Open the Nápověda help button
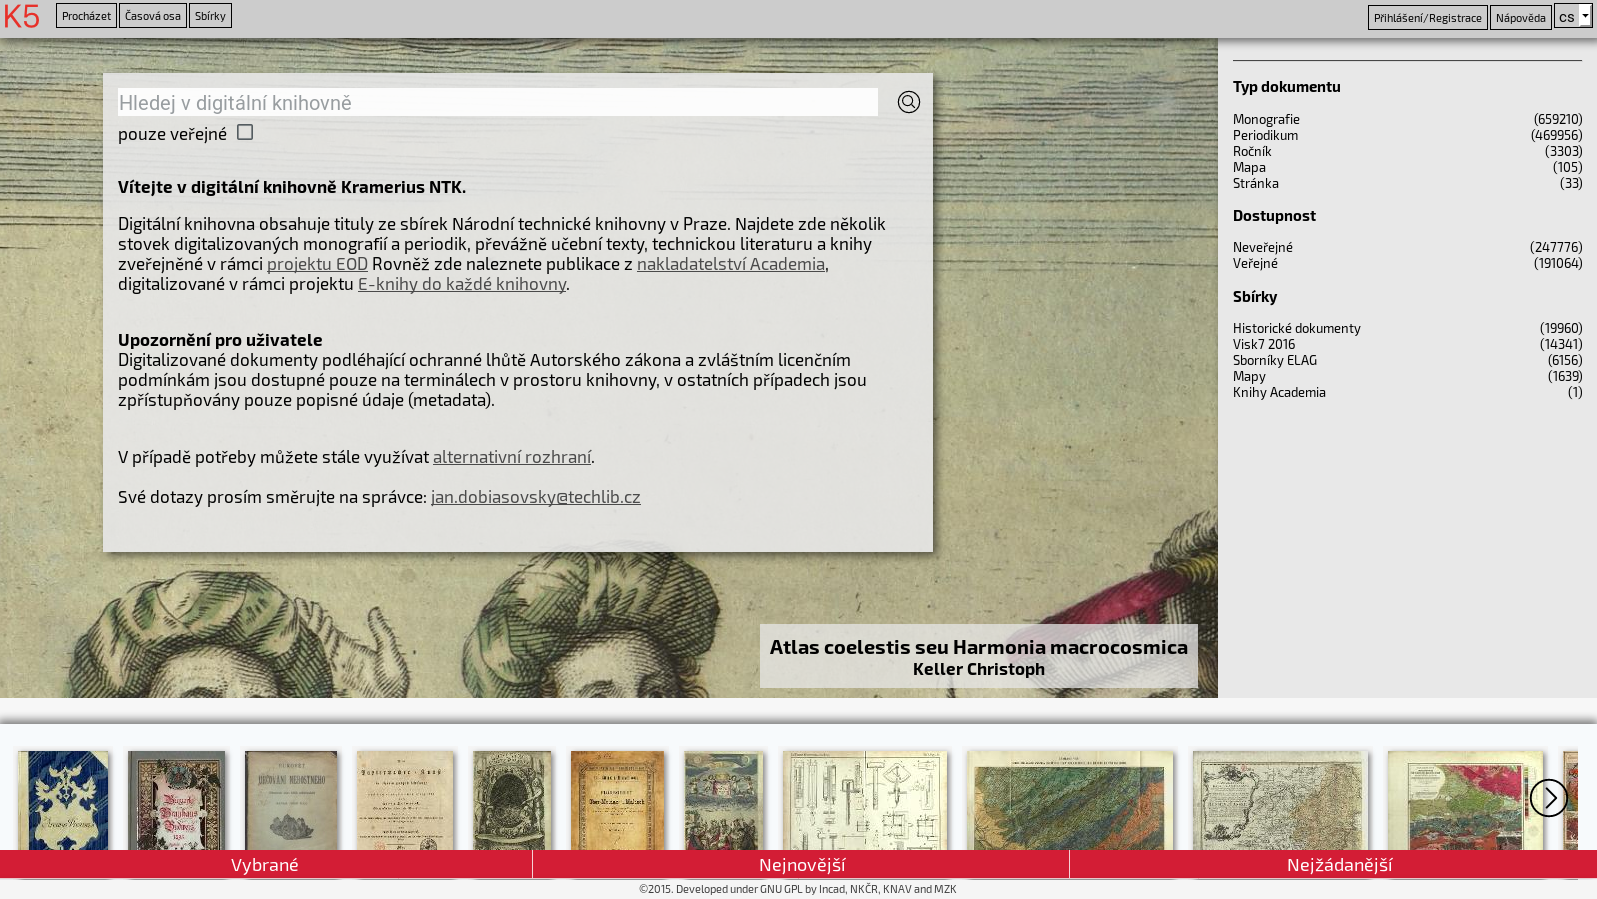Viewport: 1597px width, 899px height. point(1520,18)
